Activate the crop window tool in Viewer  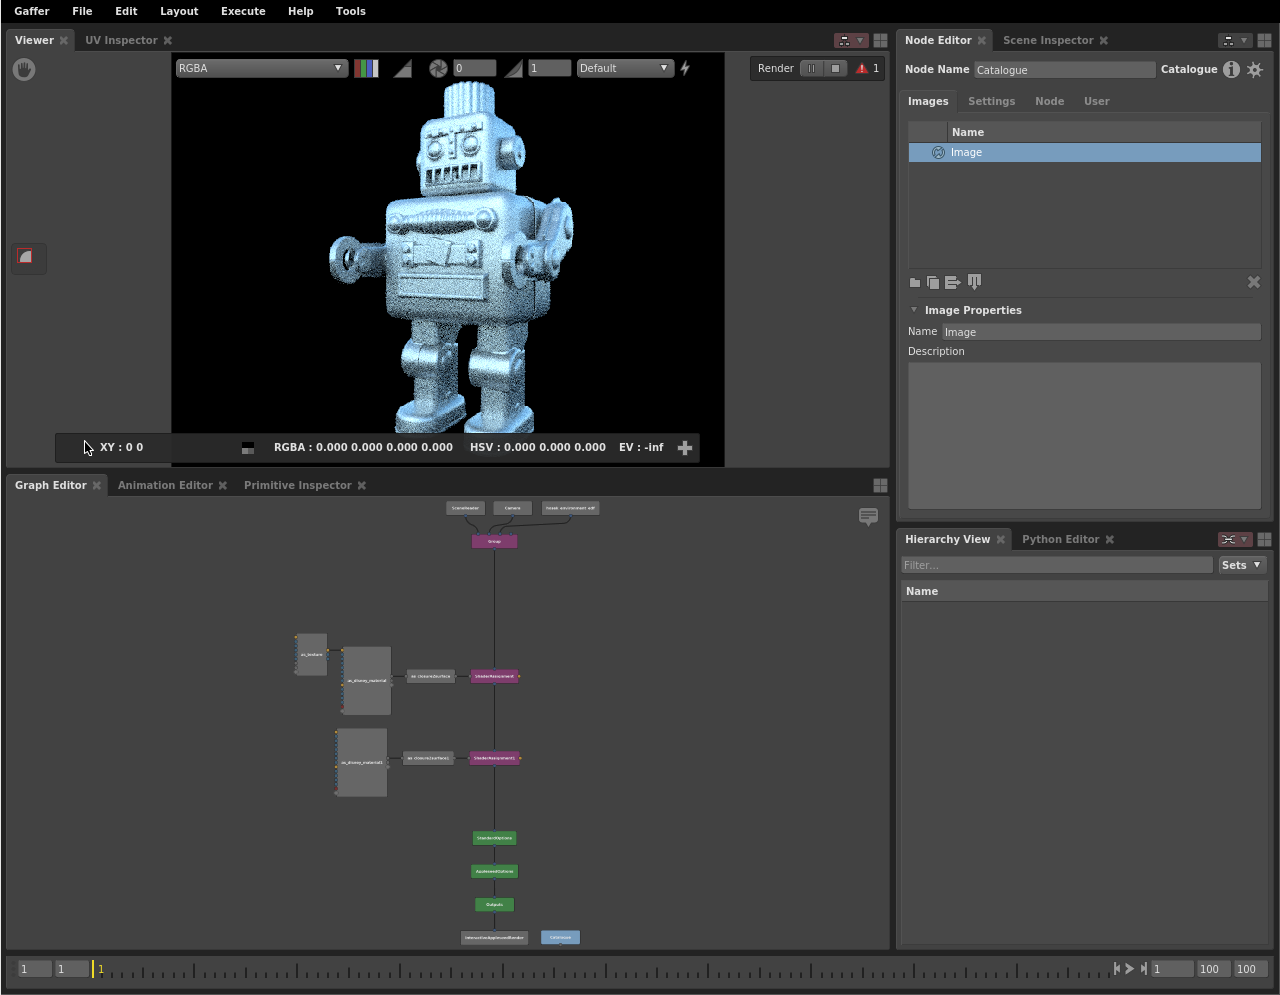[26, 258]
